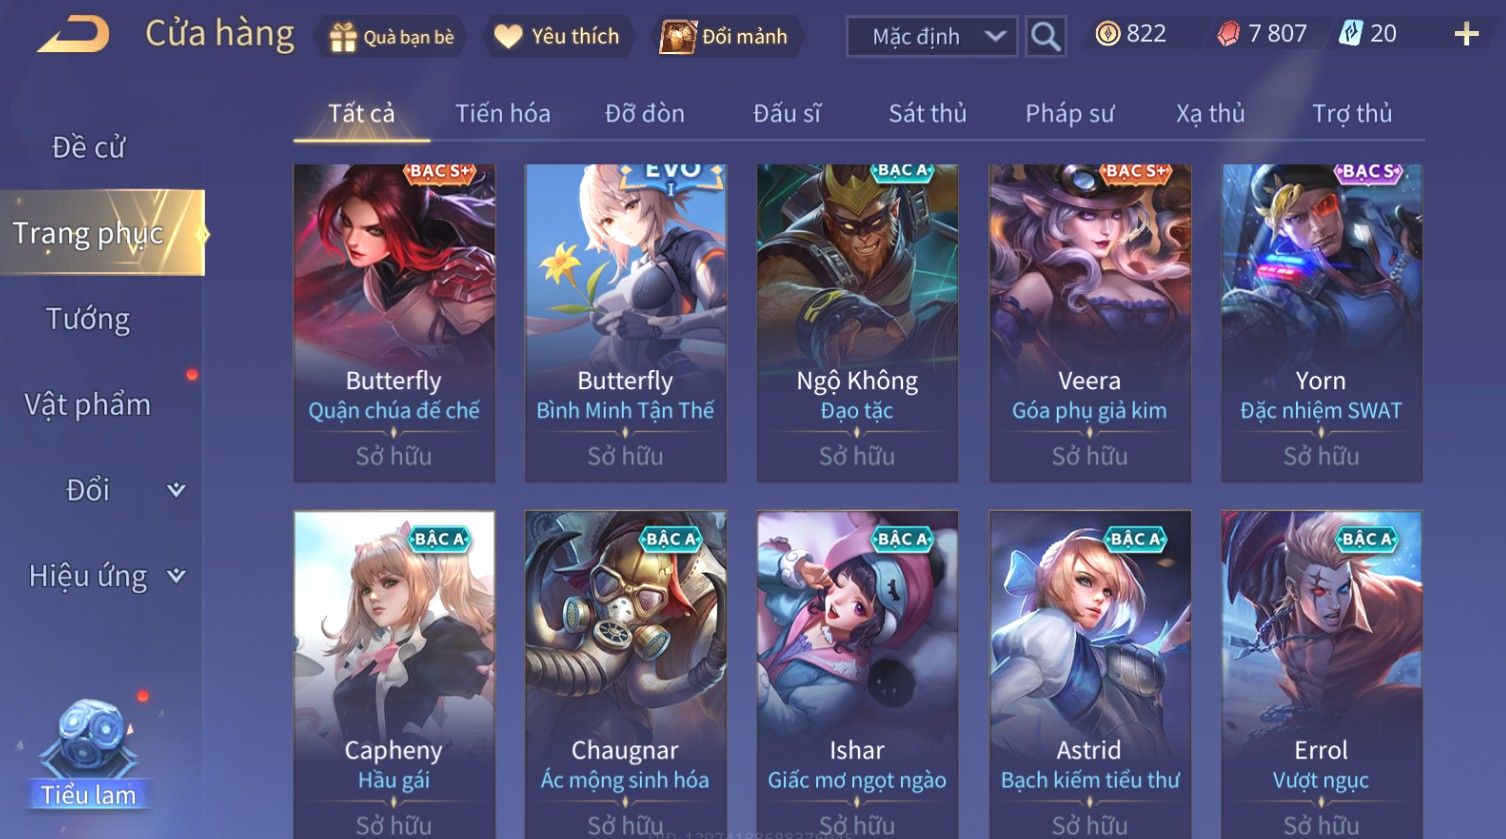Switch to the Sát thủ tab
This screenshot has height=839, width=1506.
(927, 114)
